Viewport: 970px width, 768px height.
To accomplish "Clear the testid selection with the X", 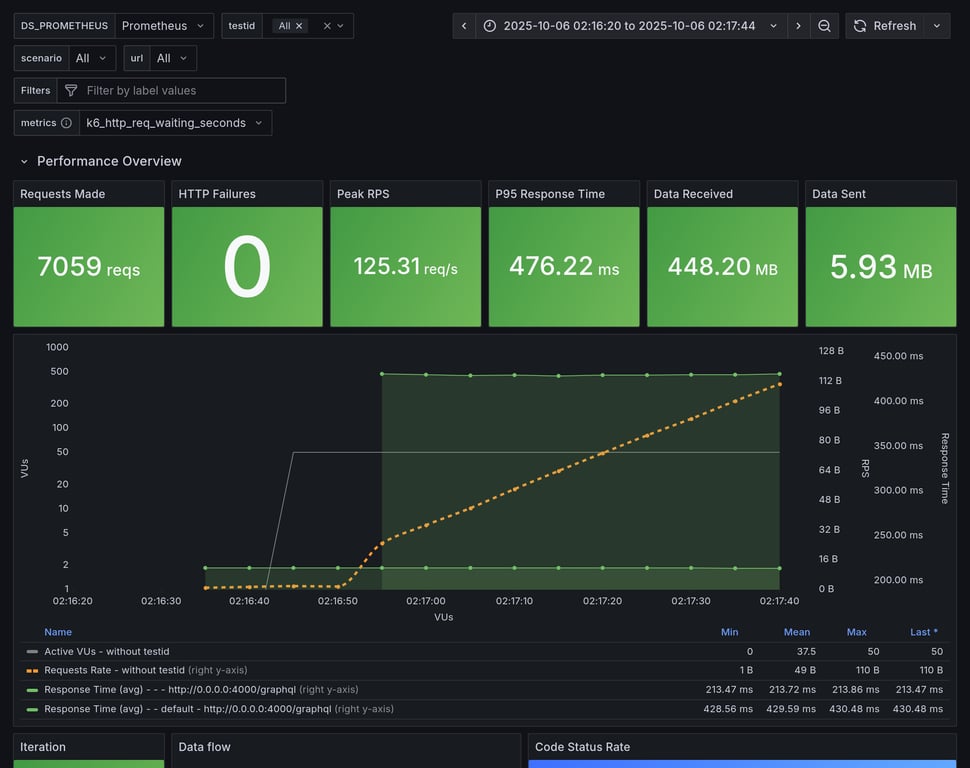I will [x=326, y=26].
